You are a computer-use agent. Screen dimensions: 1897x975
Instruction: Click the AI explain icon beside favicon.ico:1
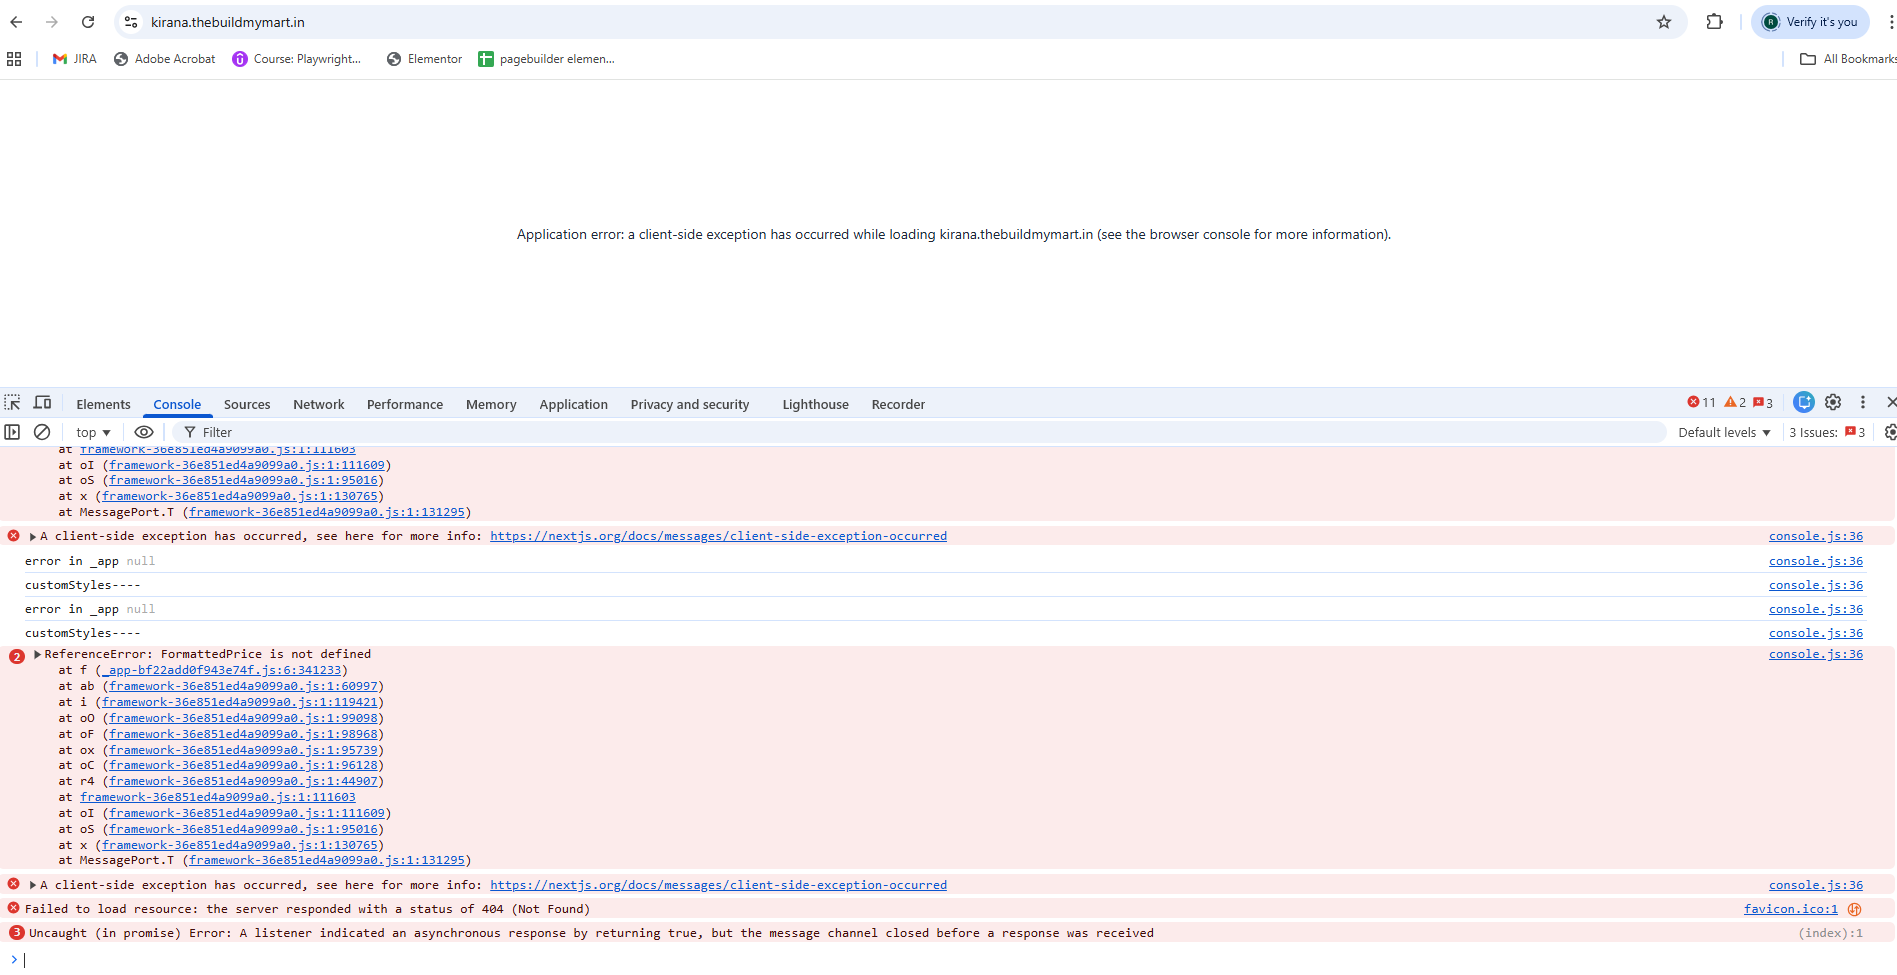pos(1855,909)
